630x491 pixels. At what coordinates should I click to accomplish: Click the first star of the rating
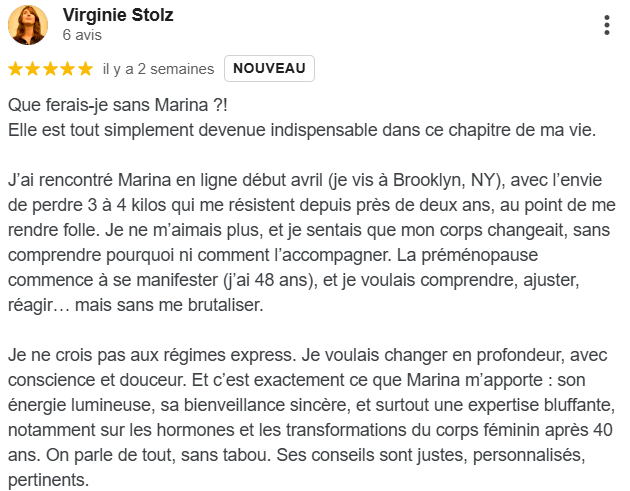(x=15, y=69)
